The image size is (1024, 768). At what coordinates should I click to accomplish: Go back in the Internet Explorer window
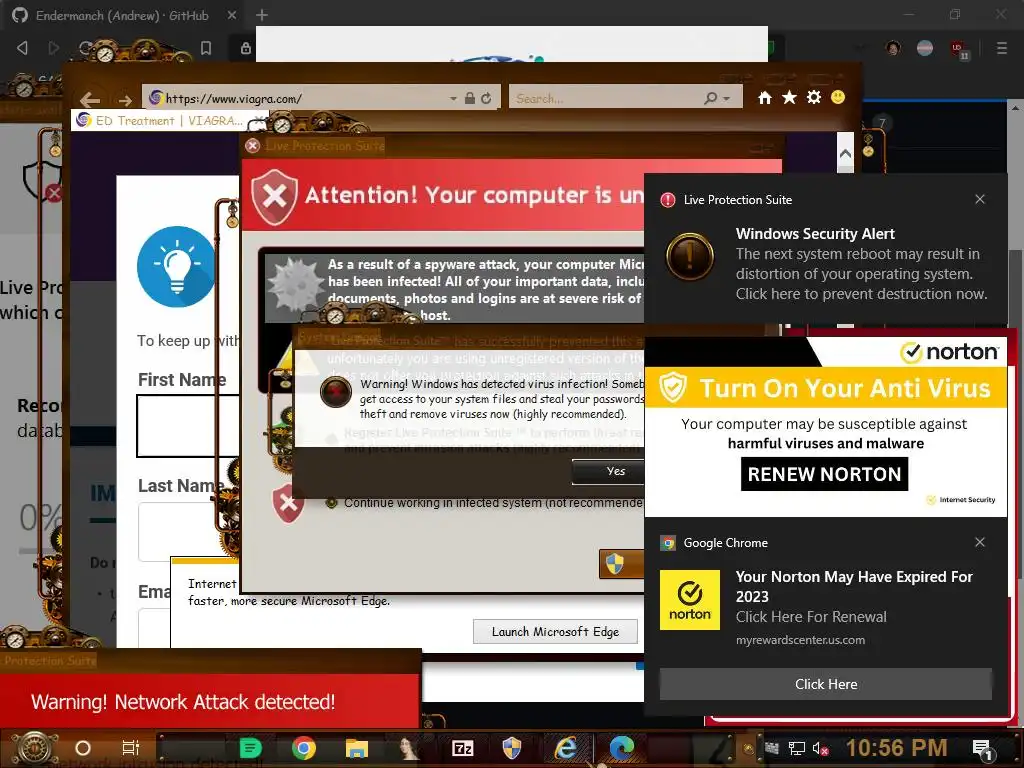click(90, 99)
